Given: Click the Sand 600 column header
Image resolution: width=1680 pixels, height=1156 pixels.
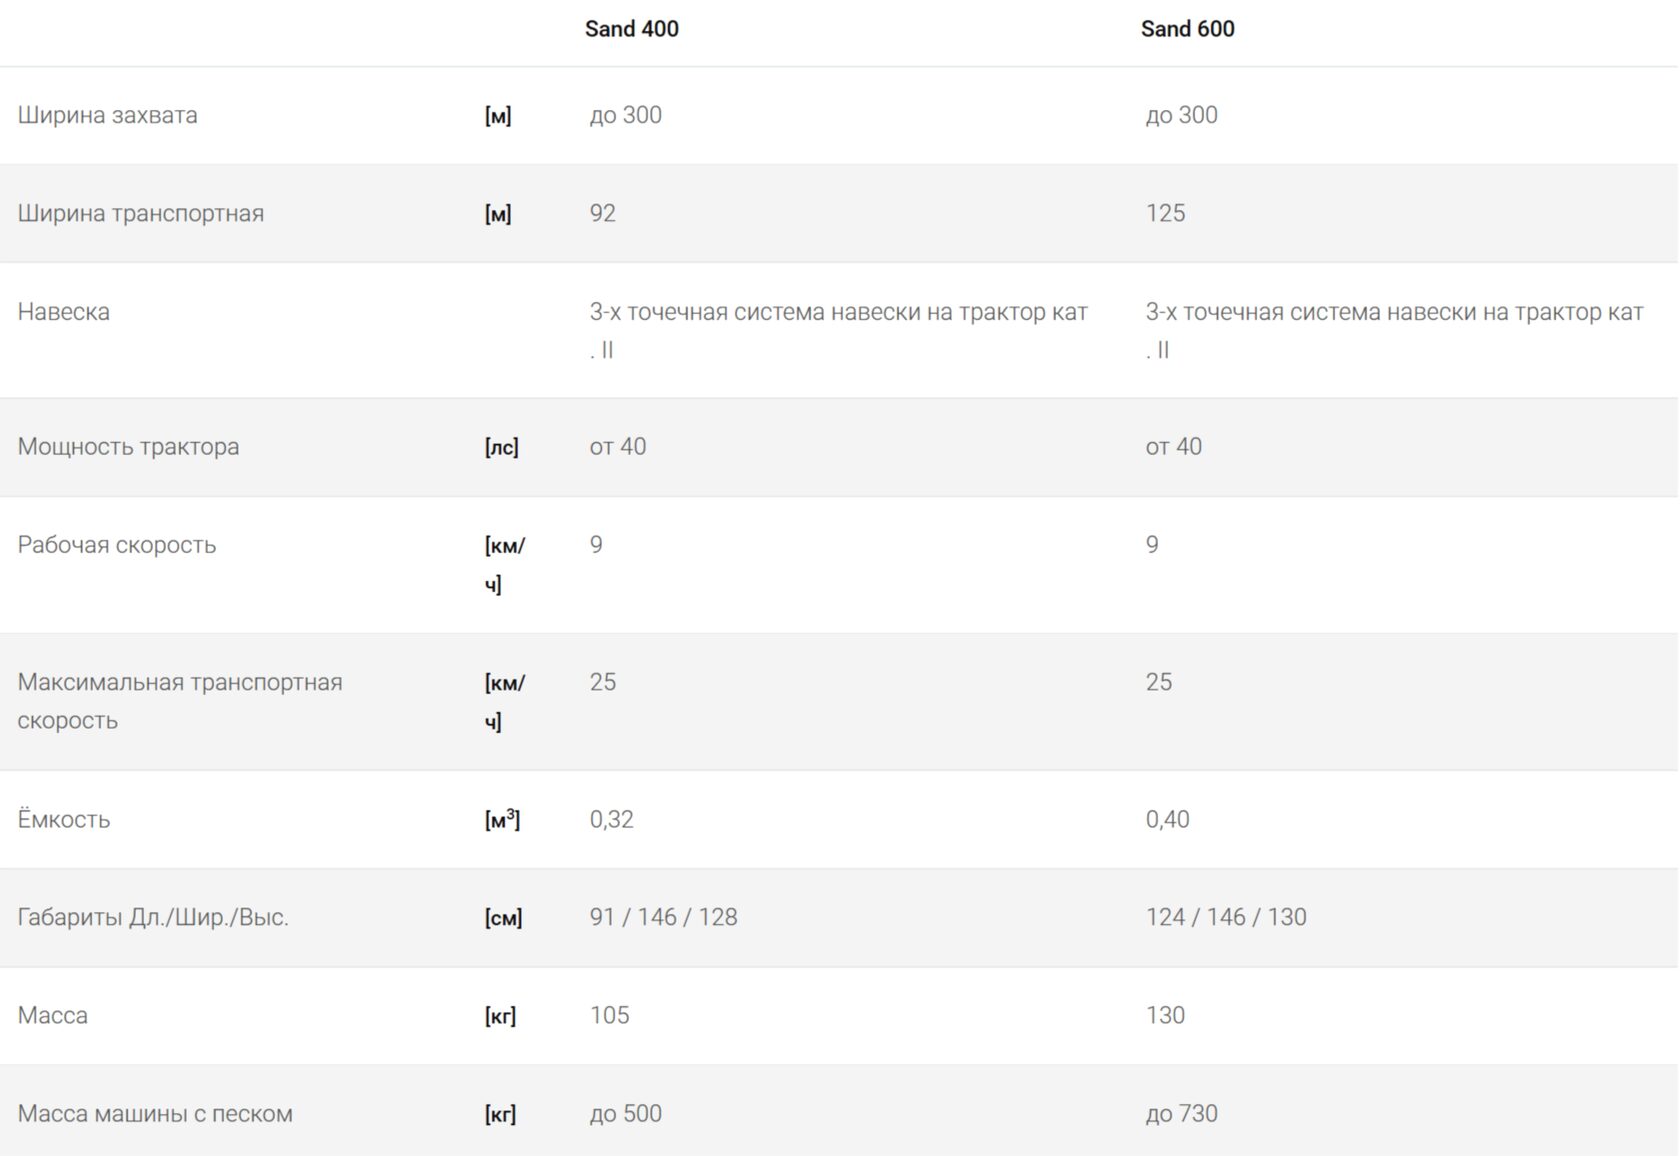Looking at the screenshot, I should 1187,29.
